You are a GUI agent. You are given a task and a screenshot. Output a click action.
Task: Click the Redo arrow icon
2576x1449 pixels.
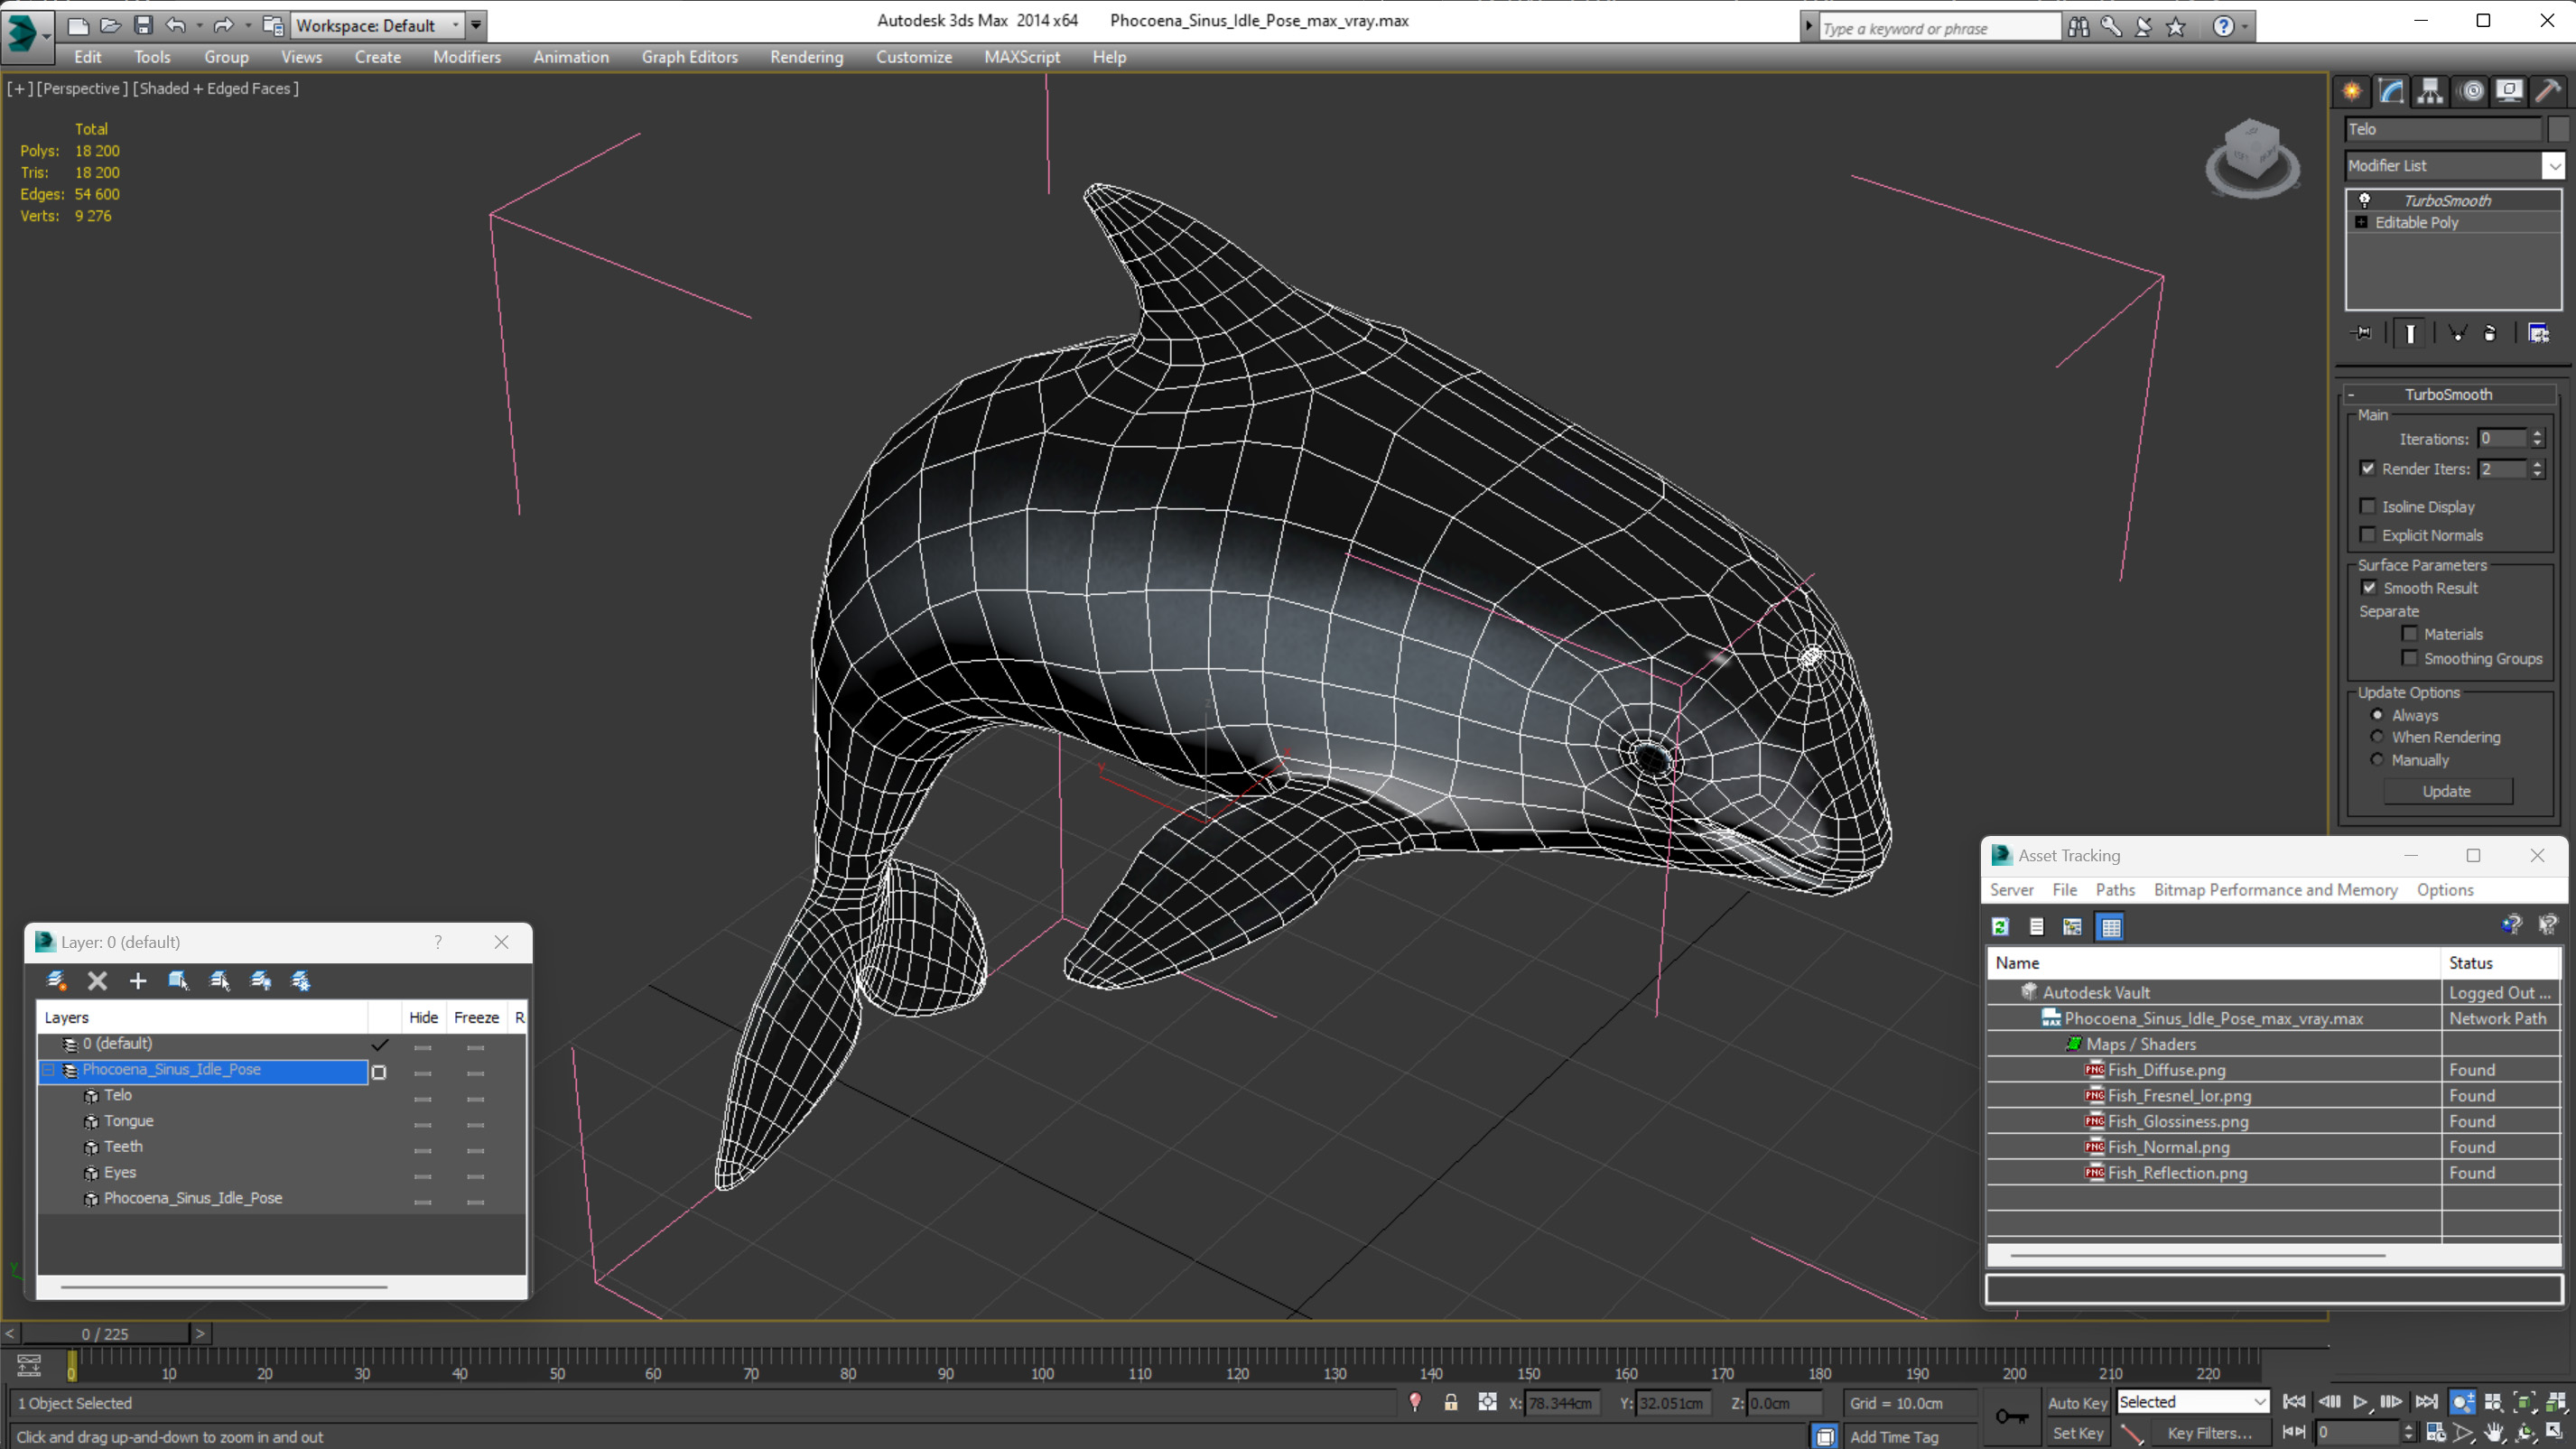[x=224, y=25]
